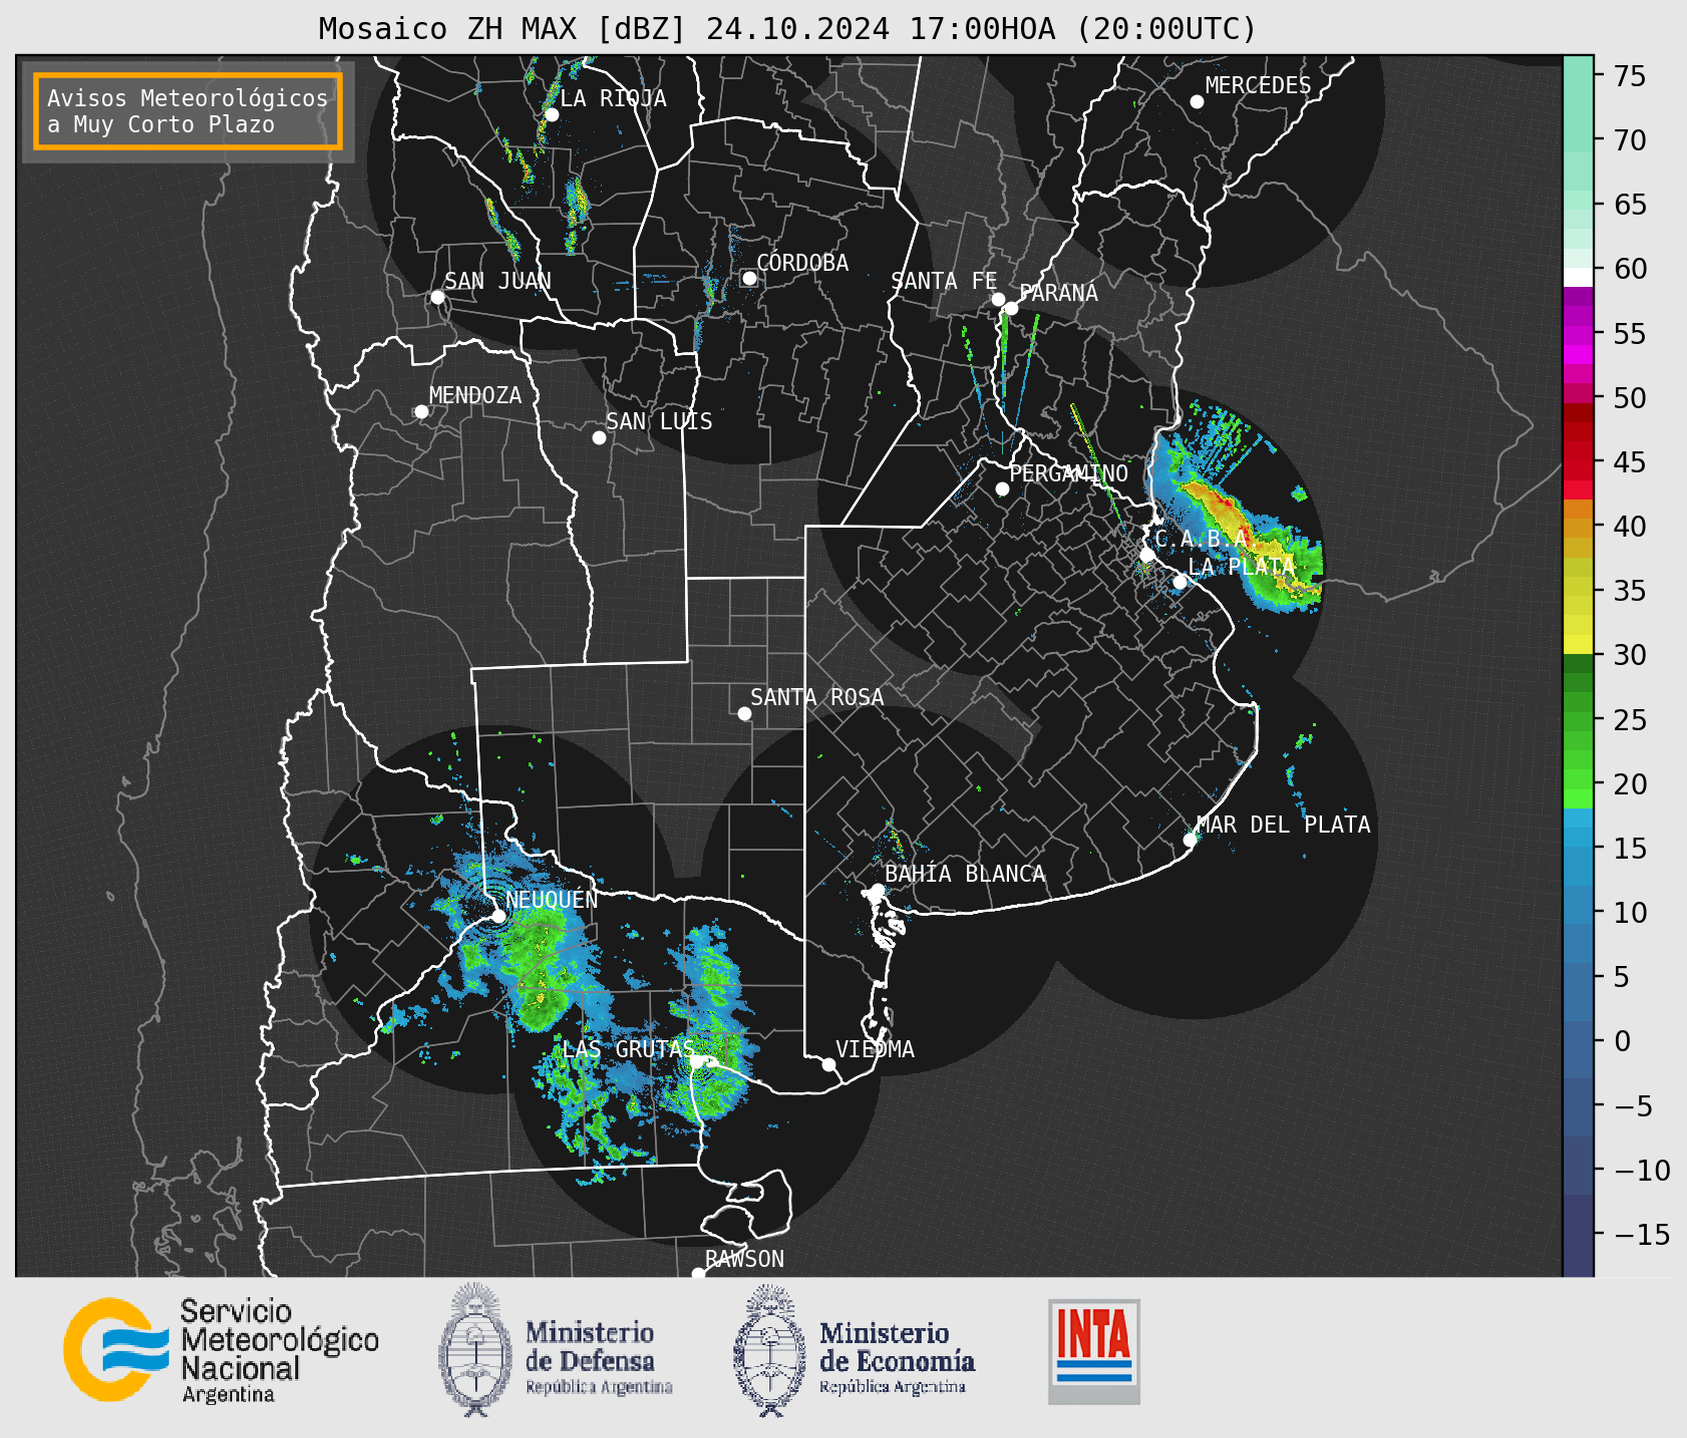Click the Ministerio de Economía text
Screen dimensions: 1687x1438
click(x=897, y=1357)
